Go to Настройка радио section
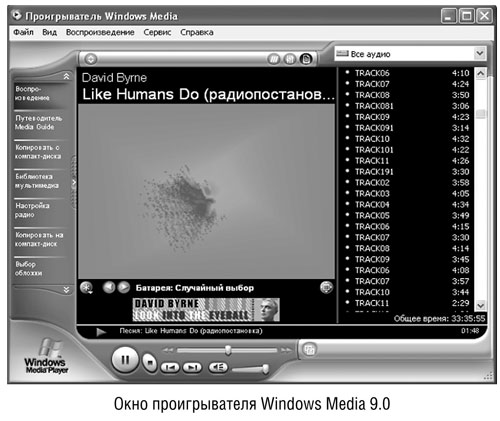 [x=32, y=210]
